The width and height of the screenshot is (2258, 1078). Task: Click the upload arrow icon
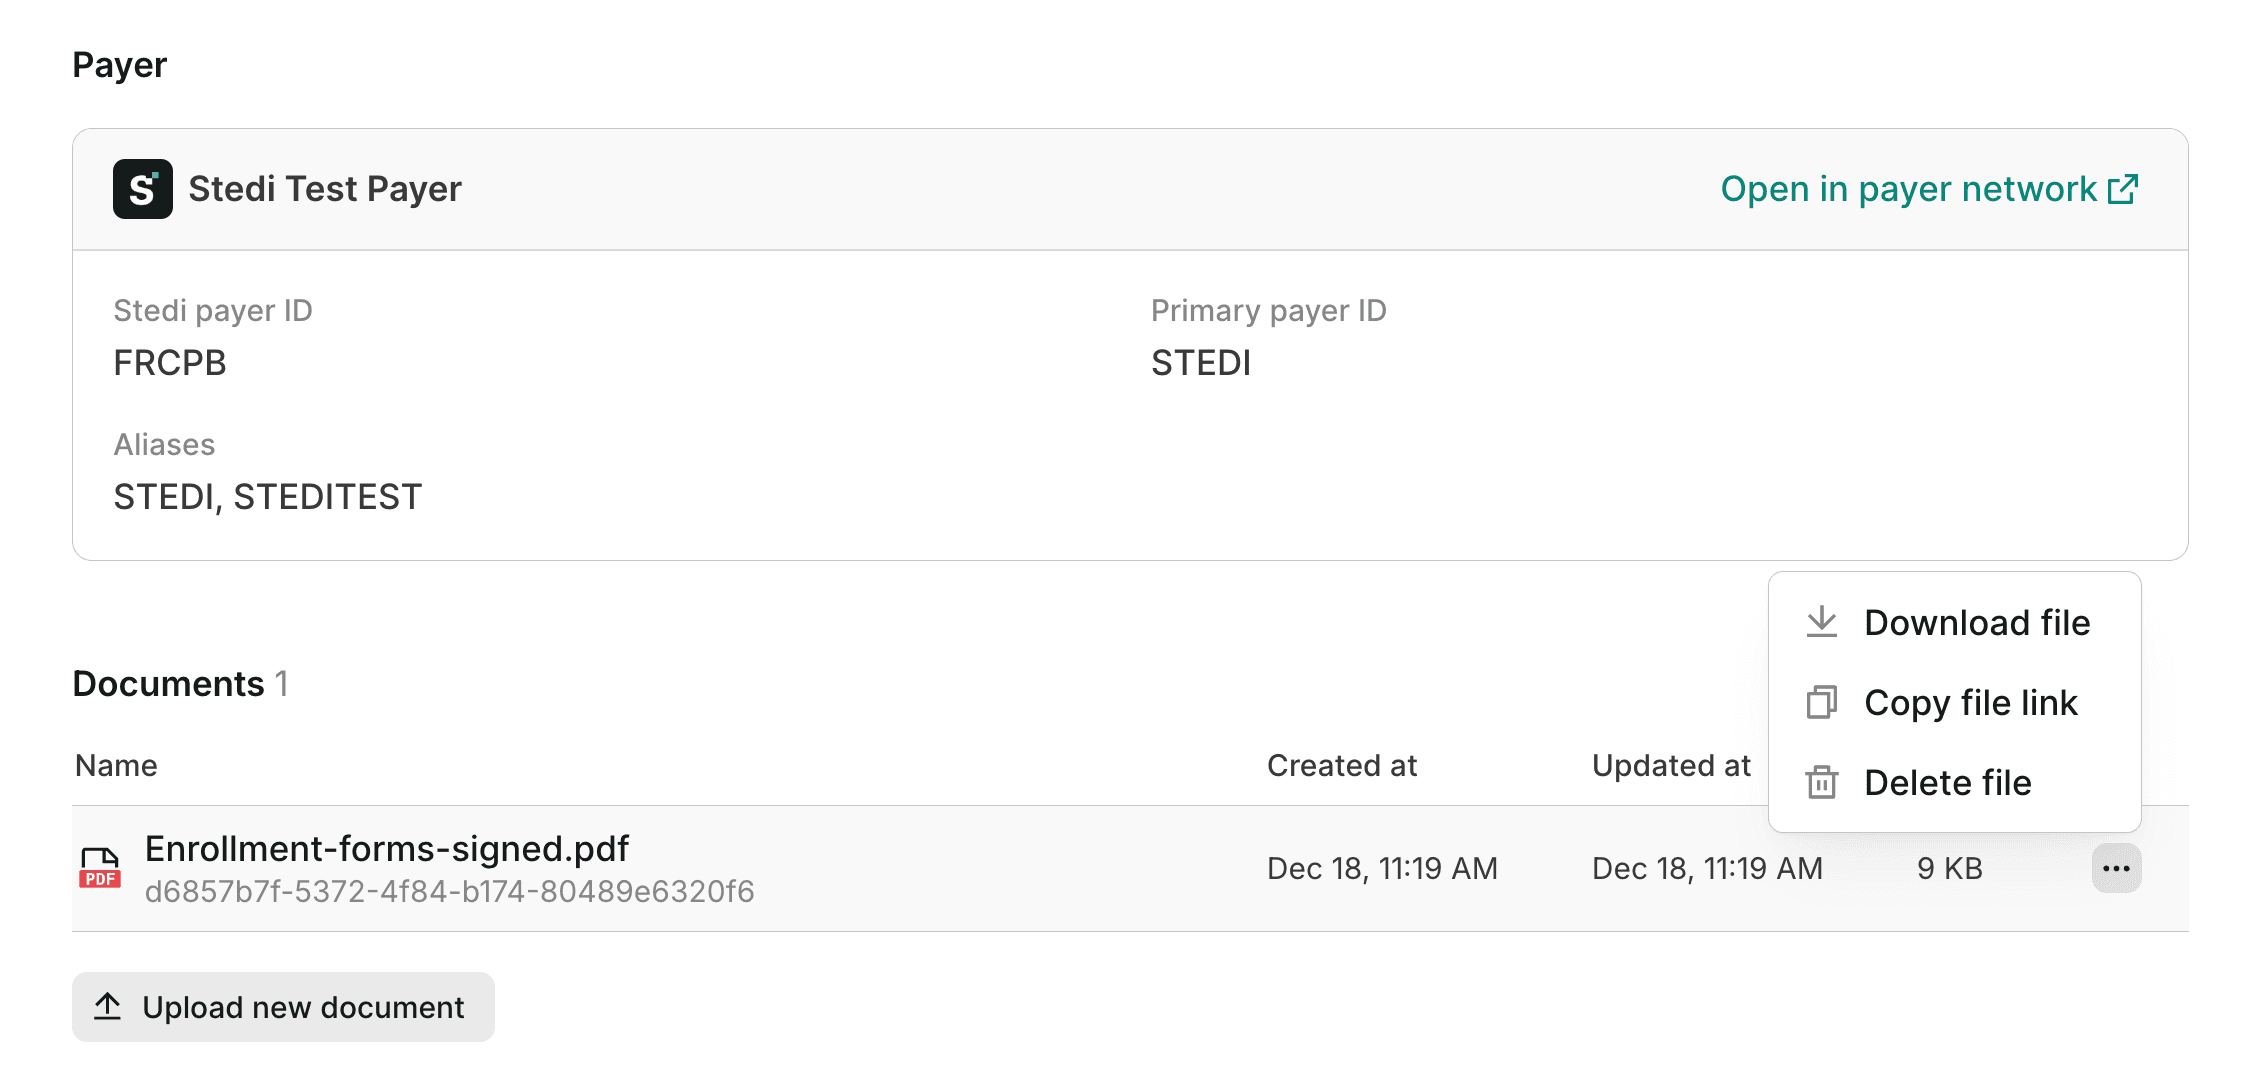108,1006
